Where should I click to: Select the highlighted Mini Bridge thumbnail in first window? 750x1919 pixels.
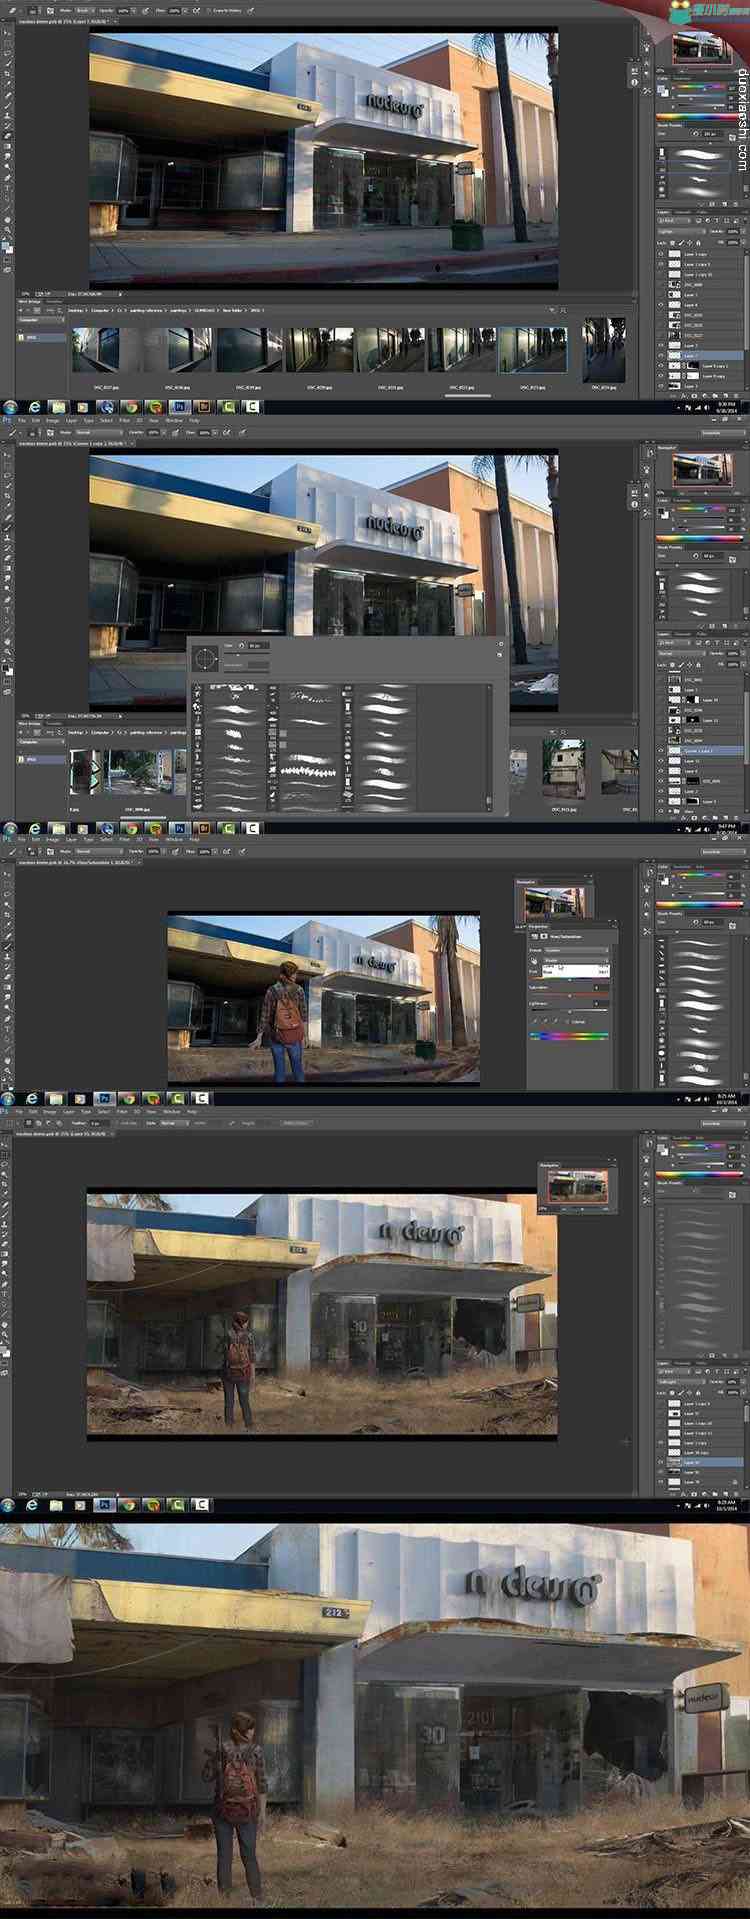pyautogui.click(x=533, y=350)
